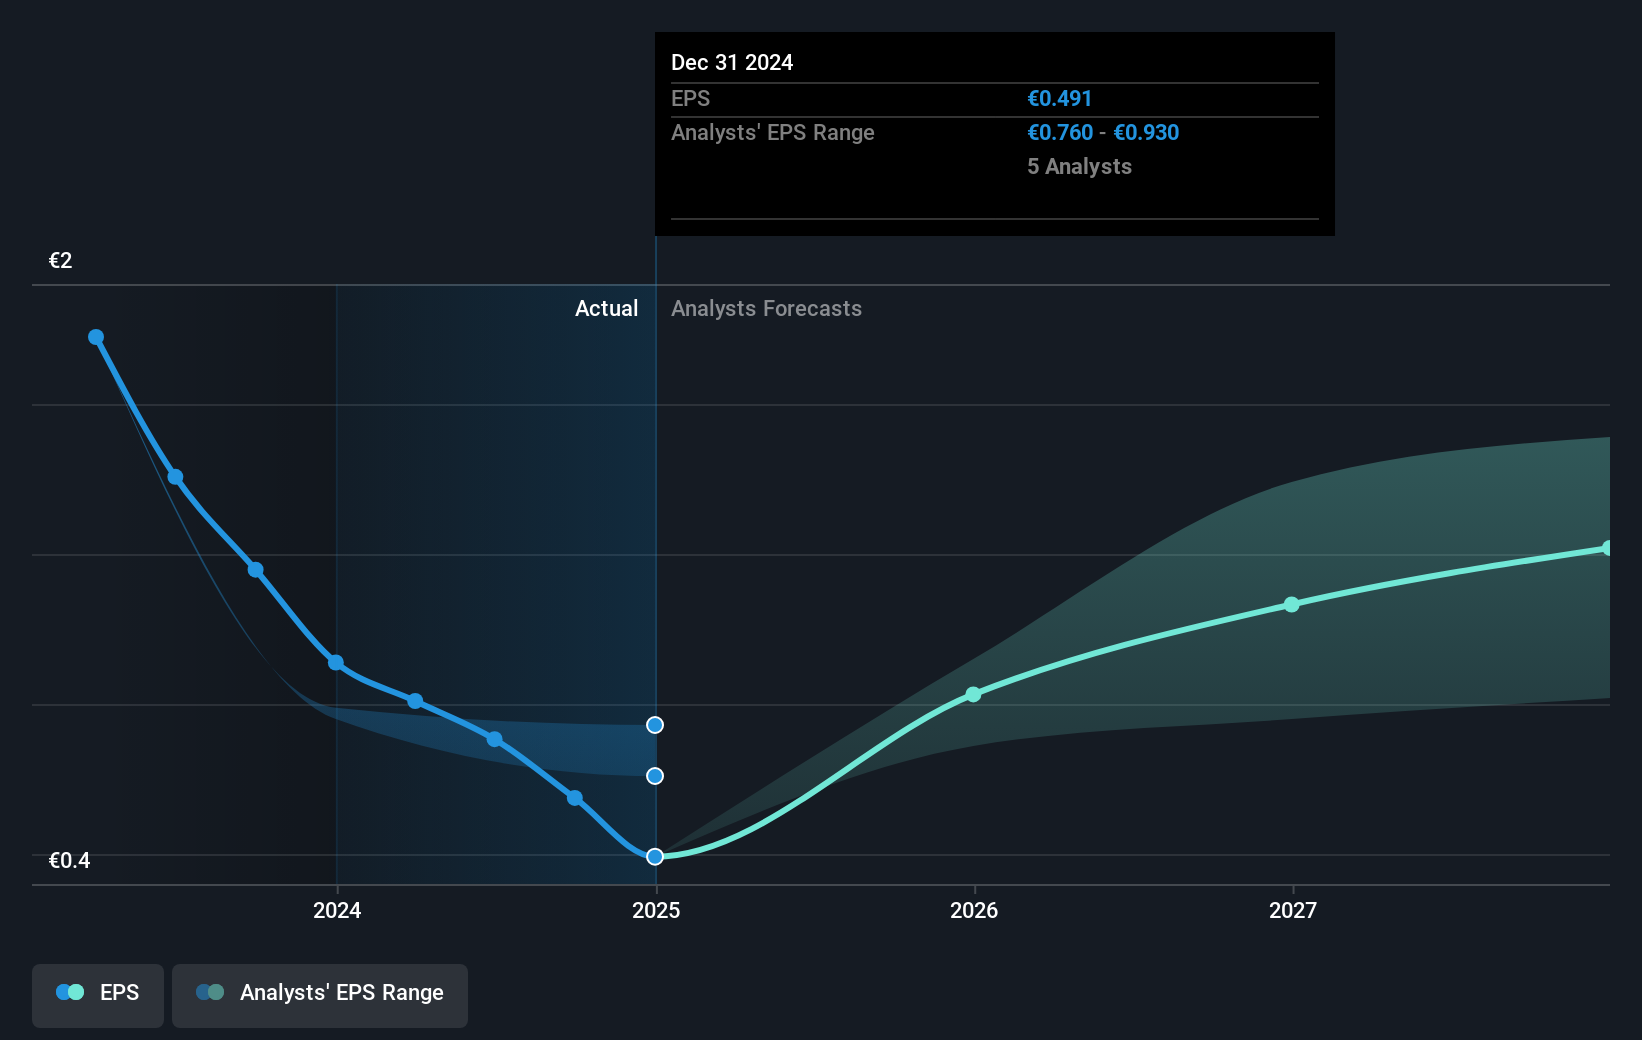Click the 'Analysts' EPS Range' tooltip row label
Image resolution: width=1642 pixels, height=1040 pixels.
773,133
